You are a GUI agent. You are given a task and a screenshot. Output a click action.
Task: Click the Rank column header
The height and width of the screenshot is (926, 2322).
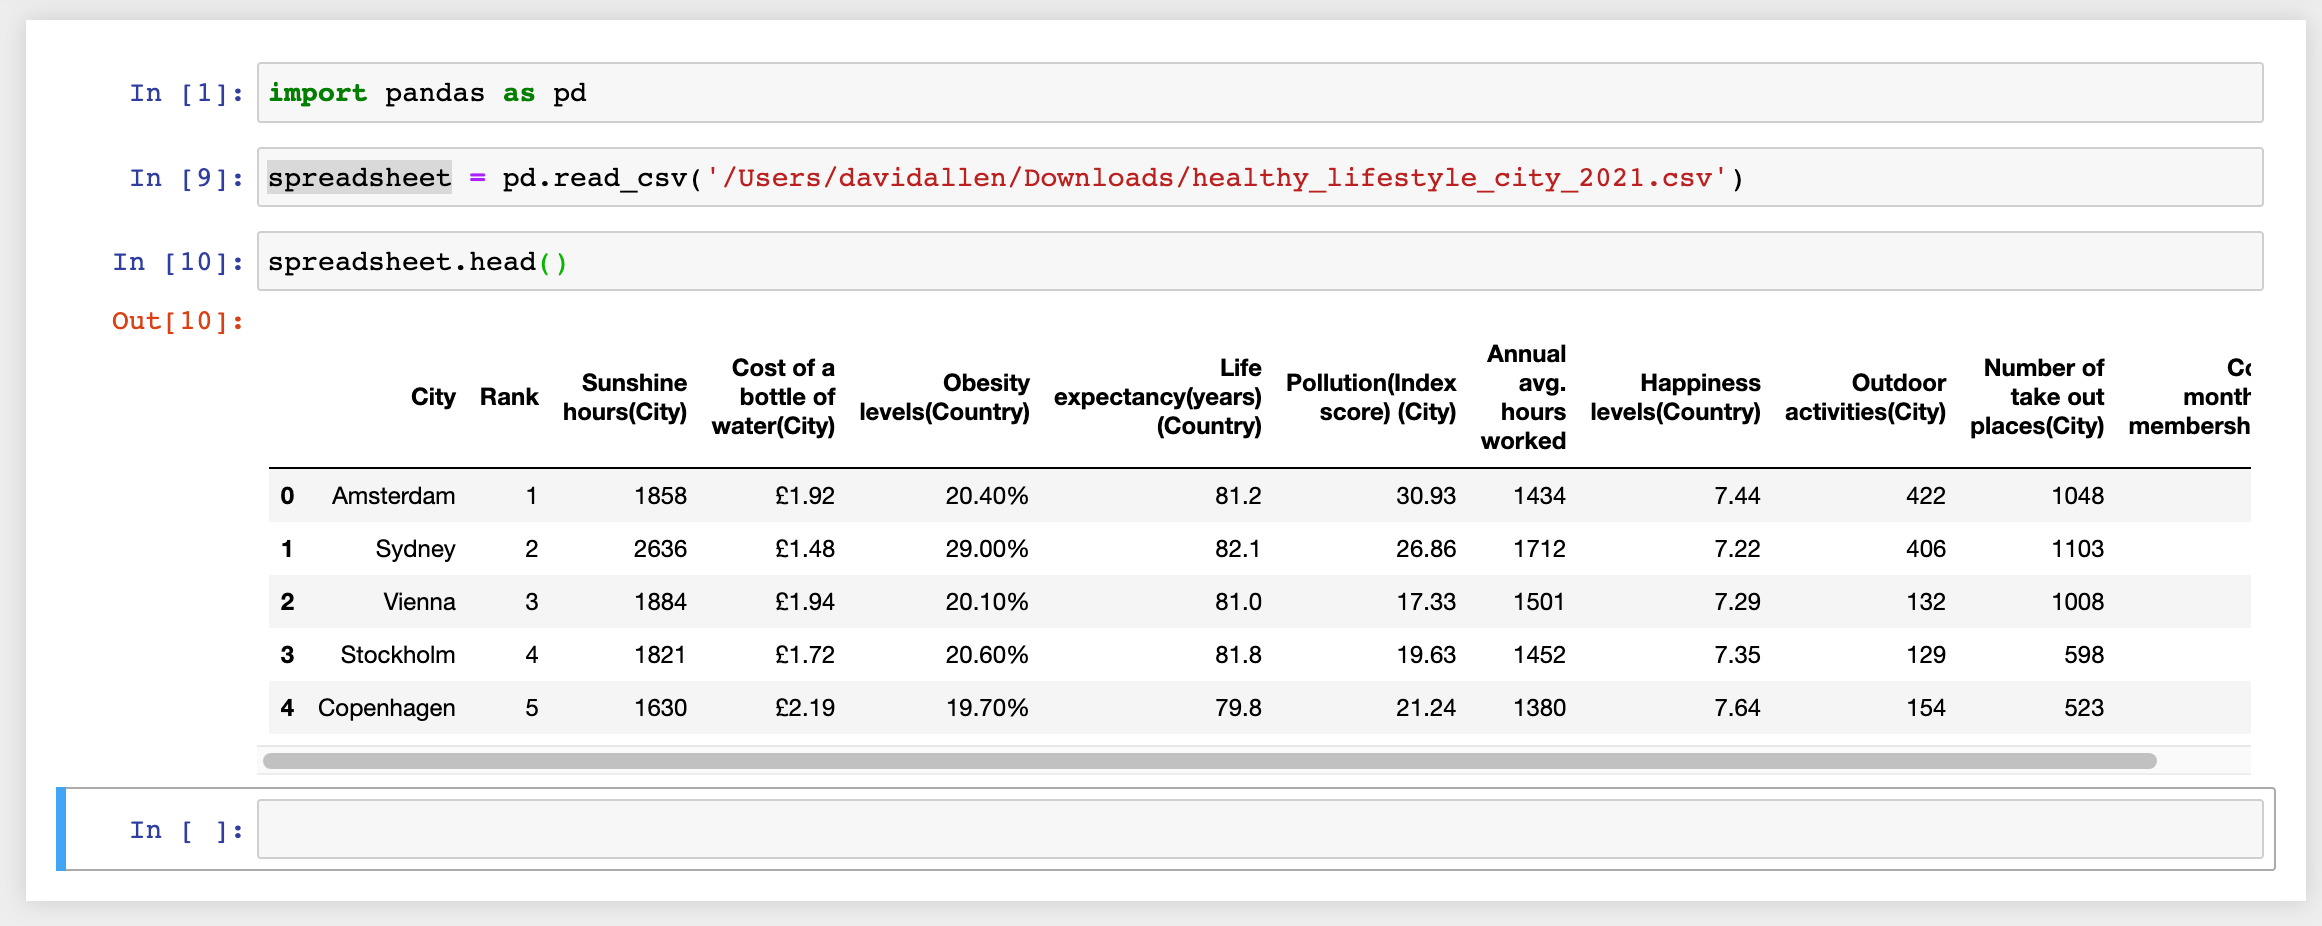509,397
